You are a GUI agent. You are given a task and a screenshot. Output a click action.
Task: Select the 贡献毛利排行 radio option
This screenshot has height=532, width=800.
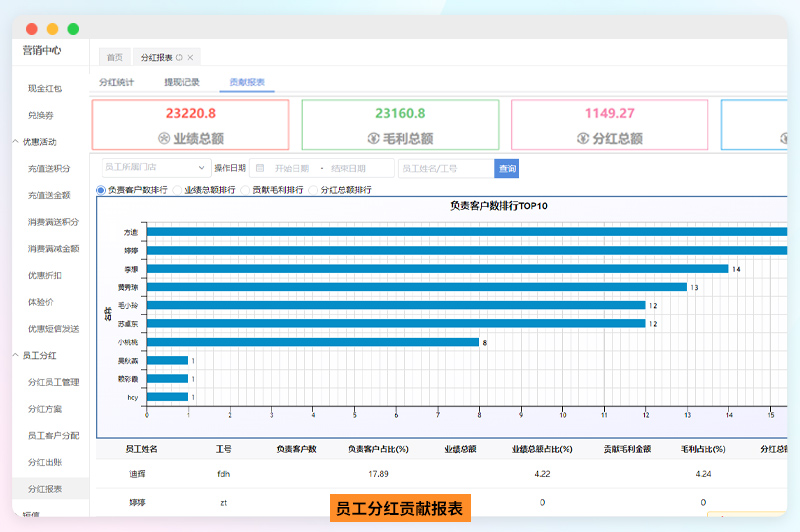(x=245, y=189)
